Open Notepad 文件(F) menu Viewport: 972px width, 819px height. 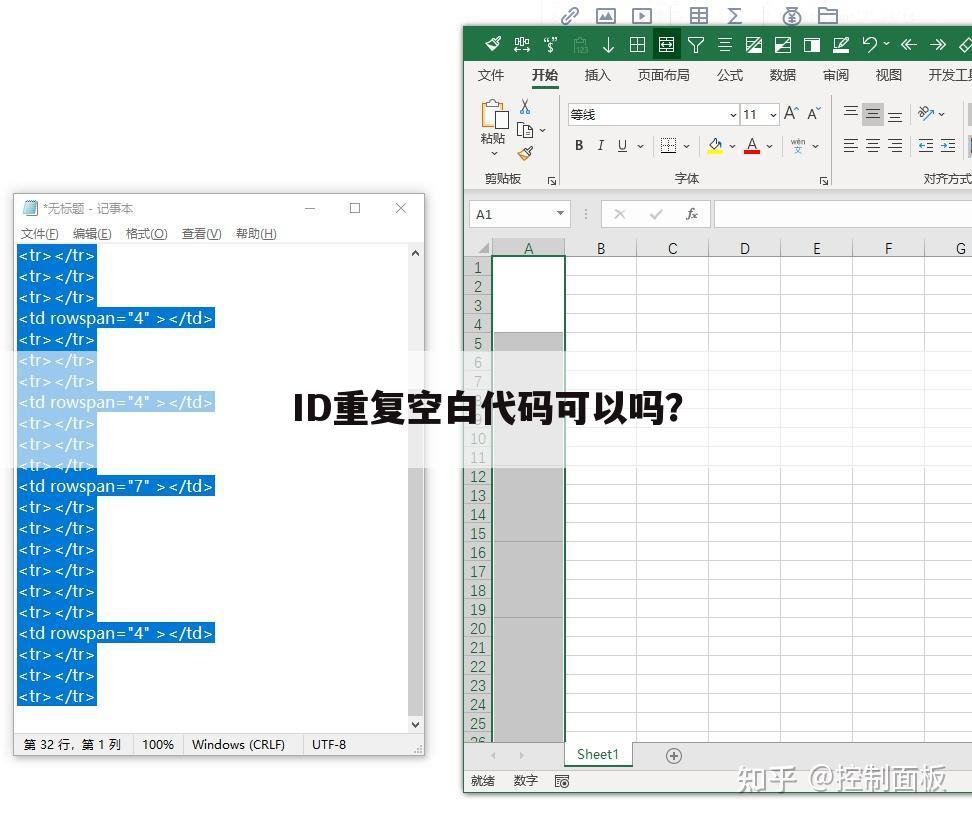[40, 234]
